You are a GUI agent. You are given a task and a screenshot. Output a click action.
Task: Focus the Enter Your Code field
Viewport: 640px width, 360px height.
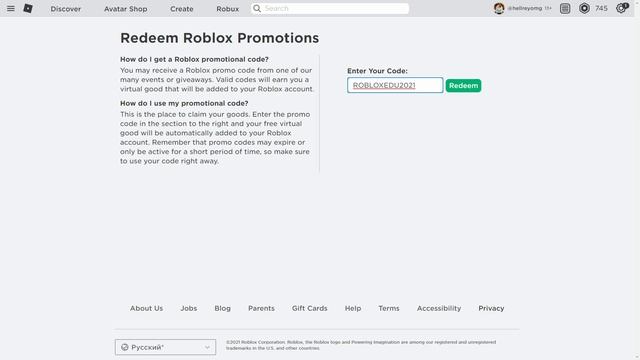[395, 85]
